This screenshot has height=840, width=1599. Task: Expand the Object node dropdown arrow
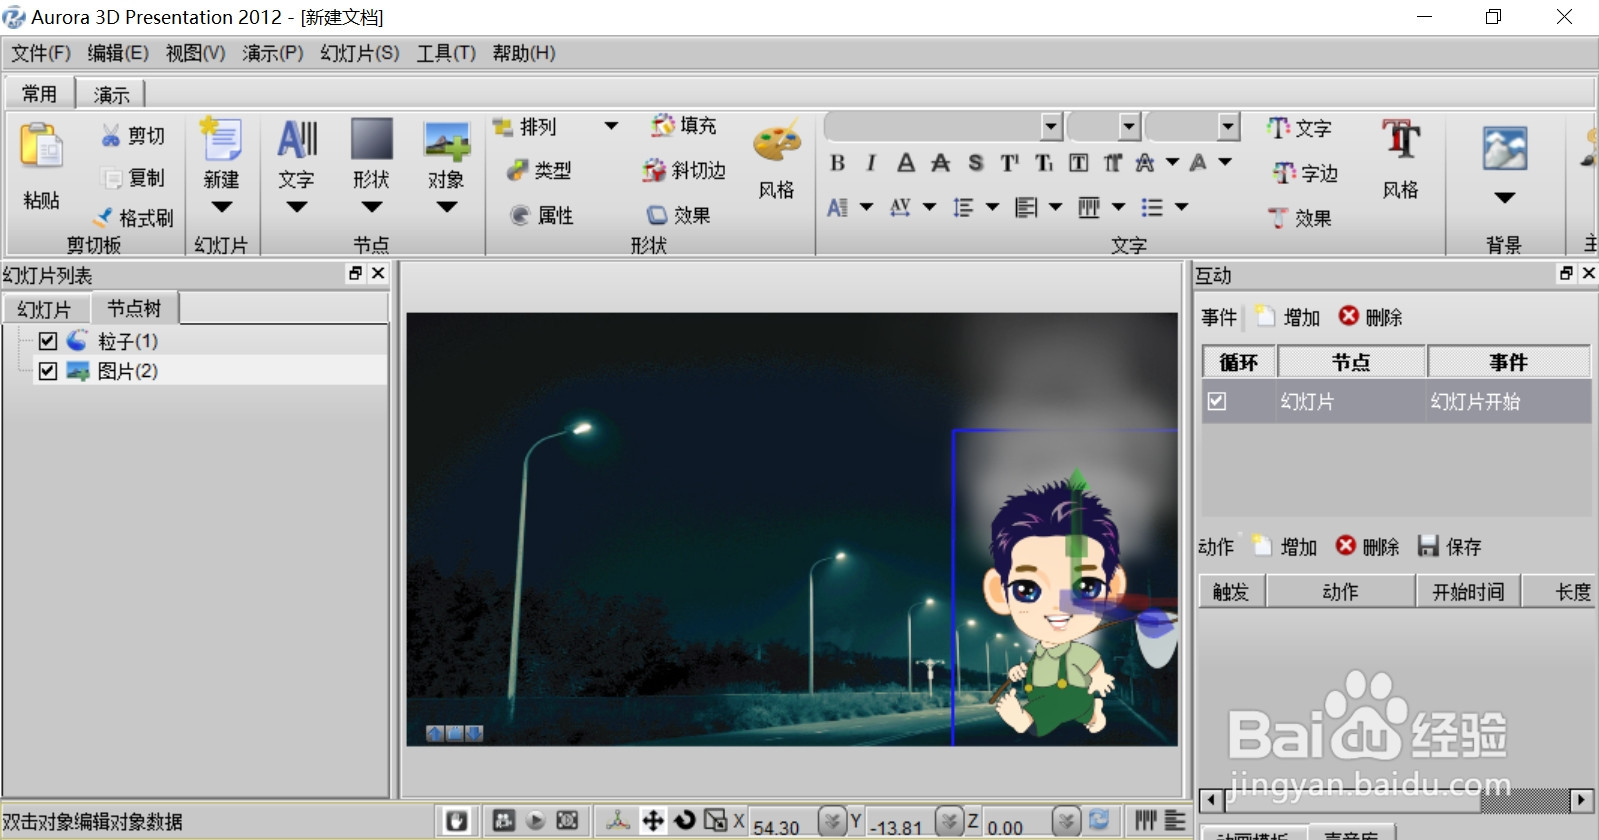click(x=447, y=207)
